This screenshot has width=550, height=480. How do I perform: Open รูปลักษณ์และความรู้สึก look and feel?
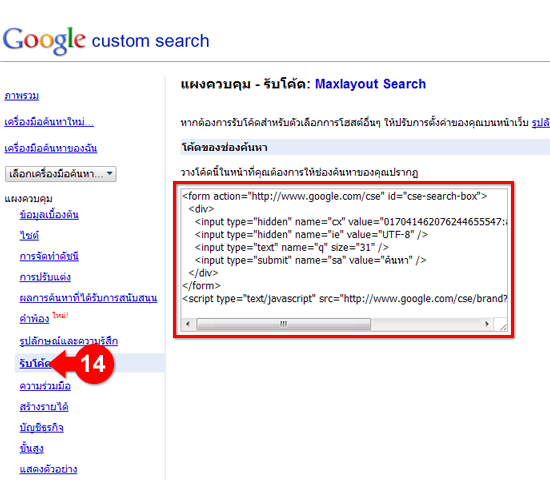[69, 341]
